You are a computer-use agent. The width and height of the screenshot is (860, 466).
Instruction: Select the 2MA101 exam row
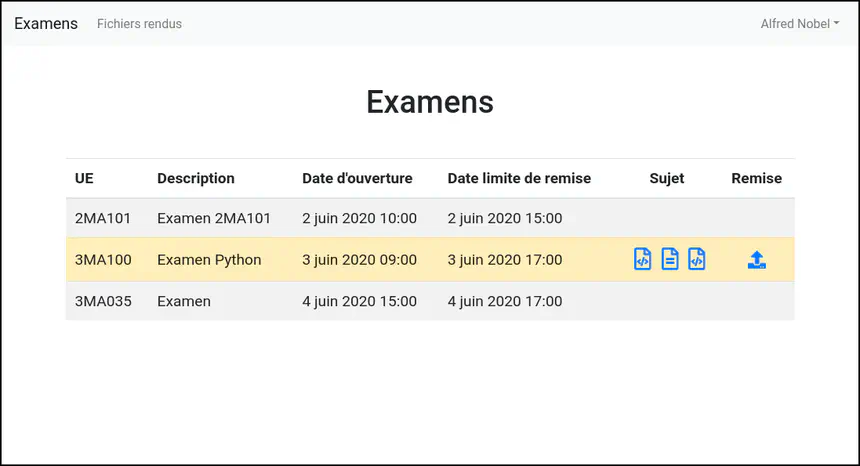coord(102,218)
